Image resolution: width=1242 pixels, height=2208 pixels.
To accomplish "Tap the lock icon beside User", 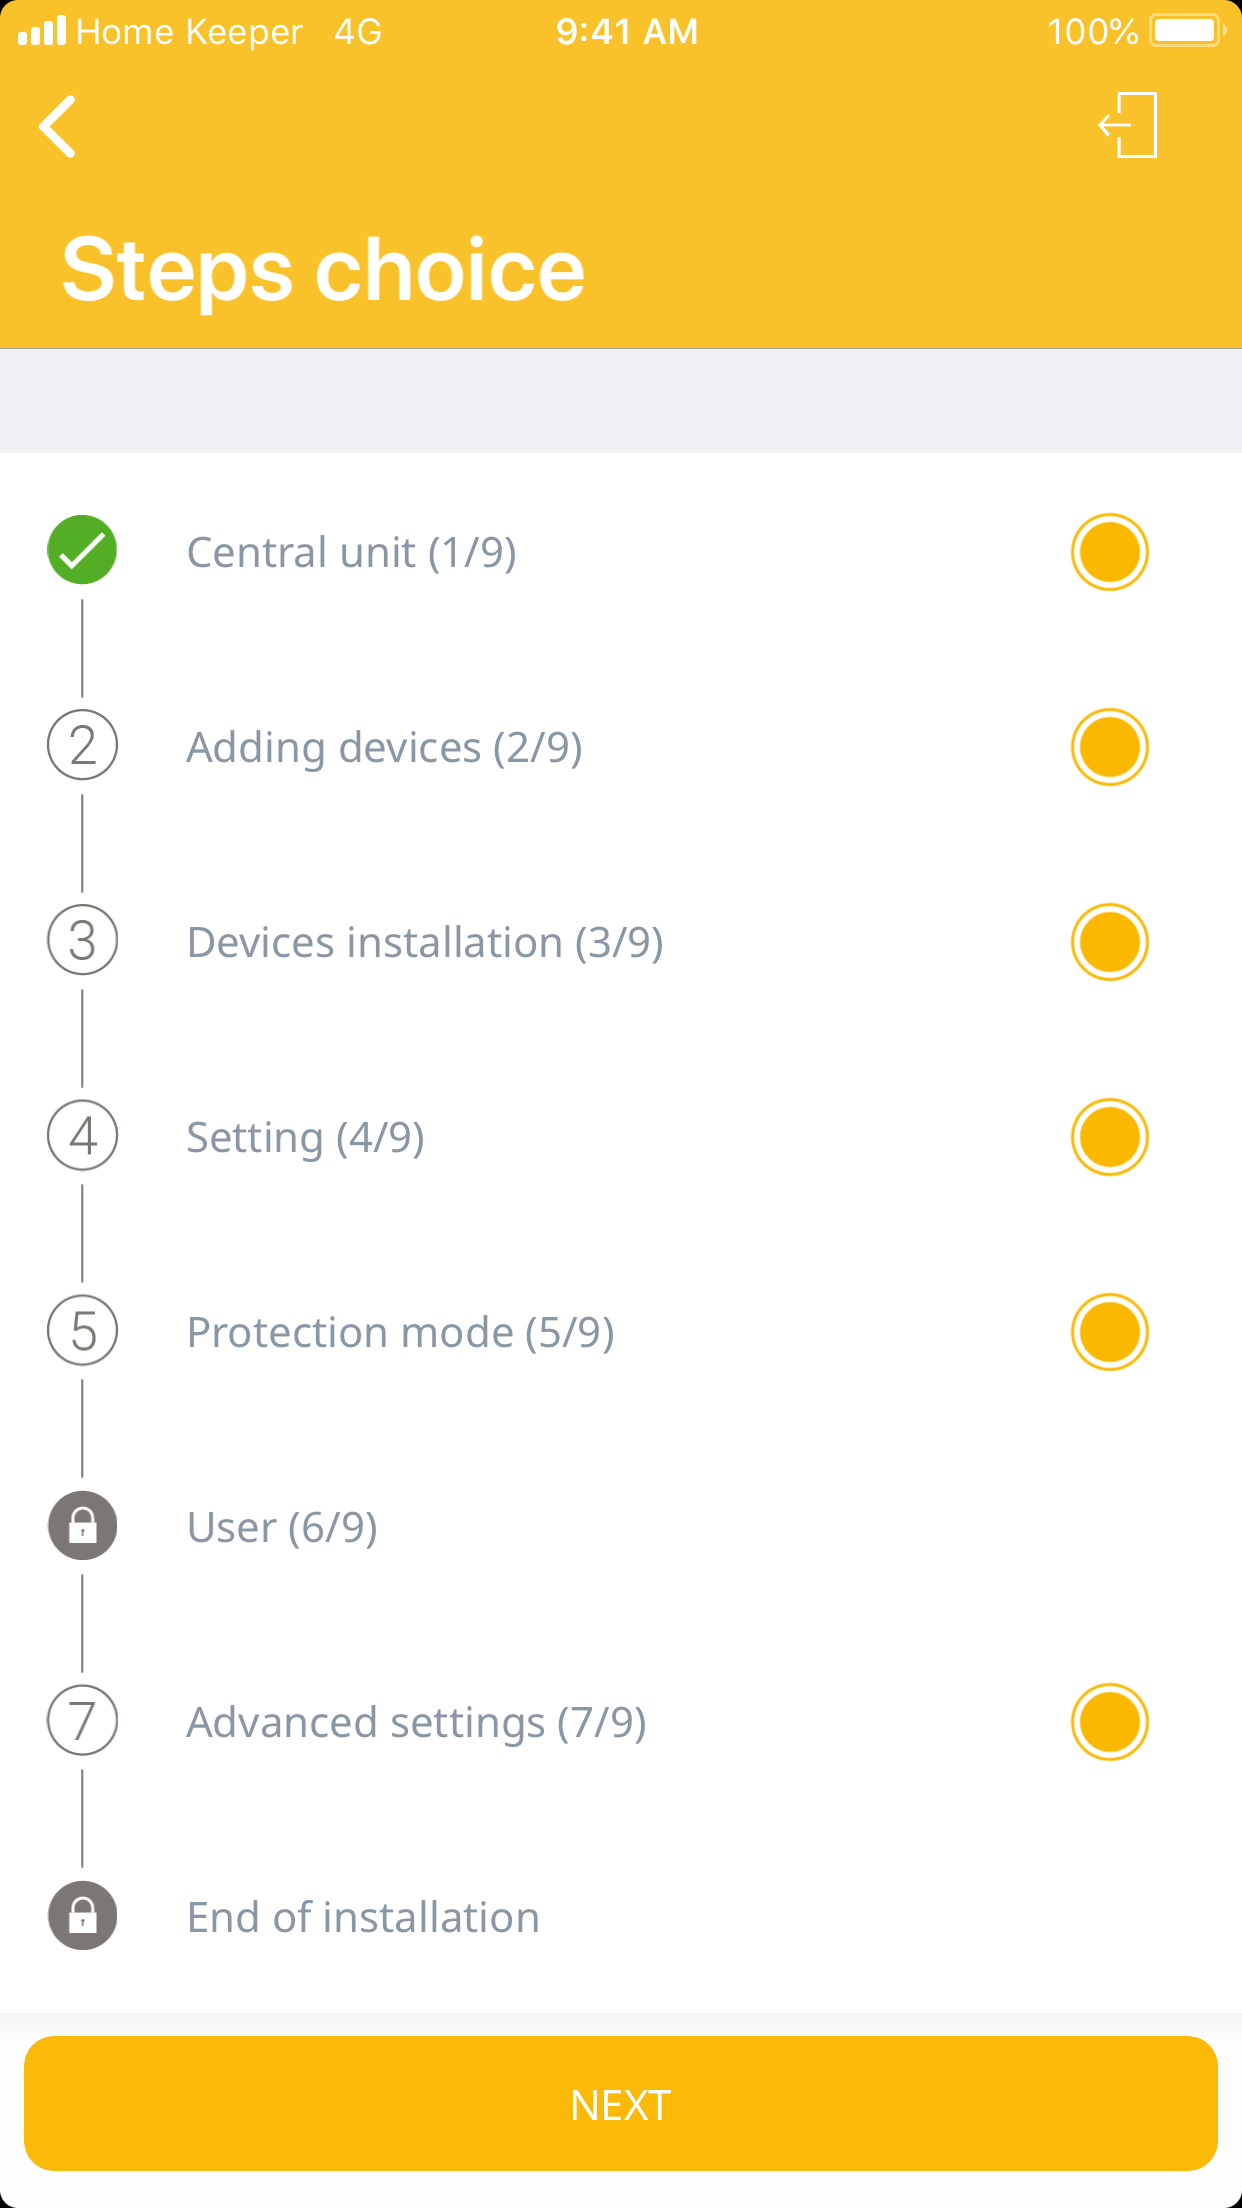I will [82, 1526].
